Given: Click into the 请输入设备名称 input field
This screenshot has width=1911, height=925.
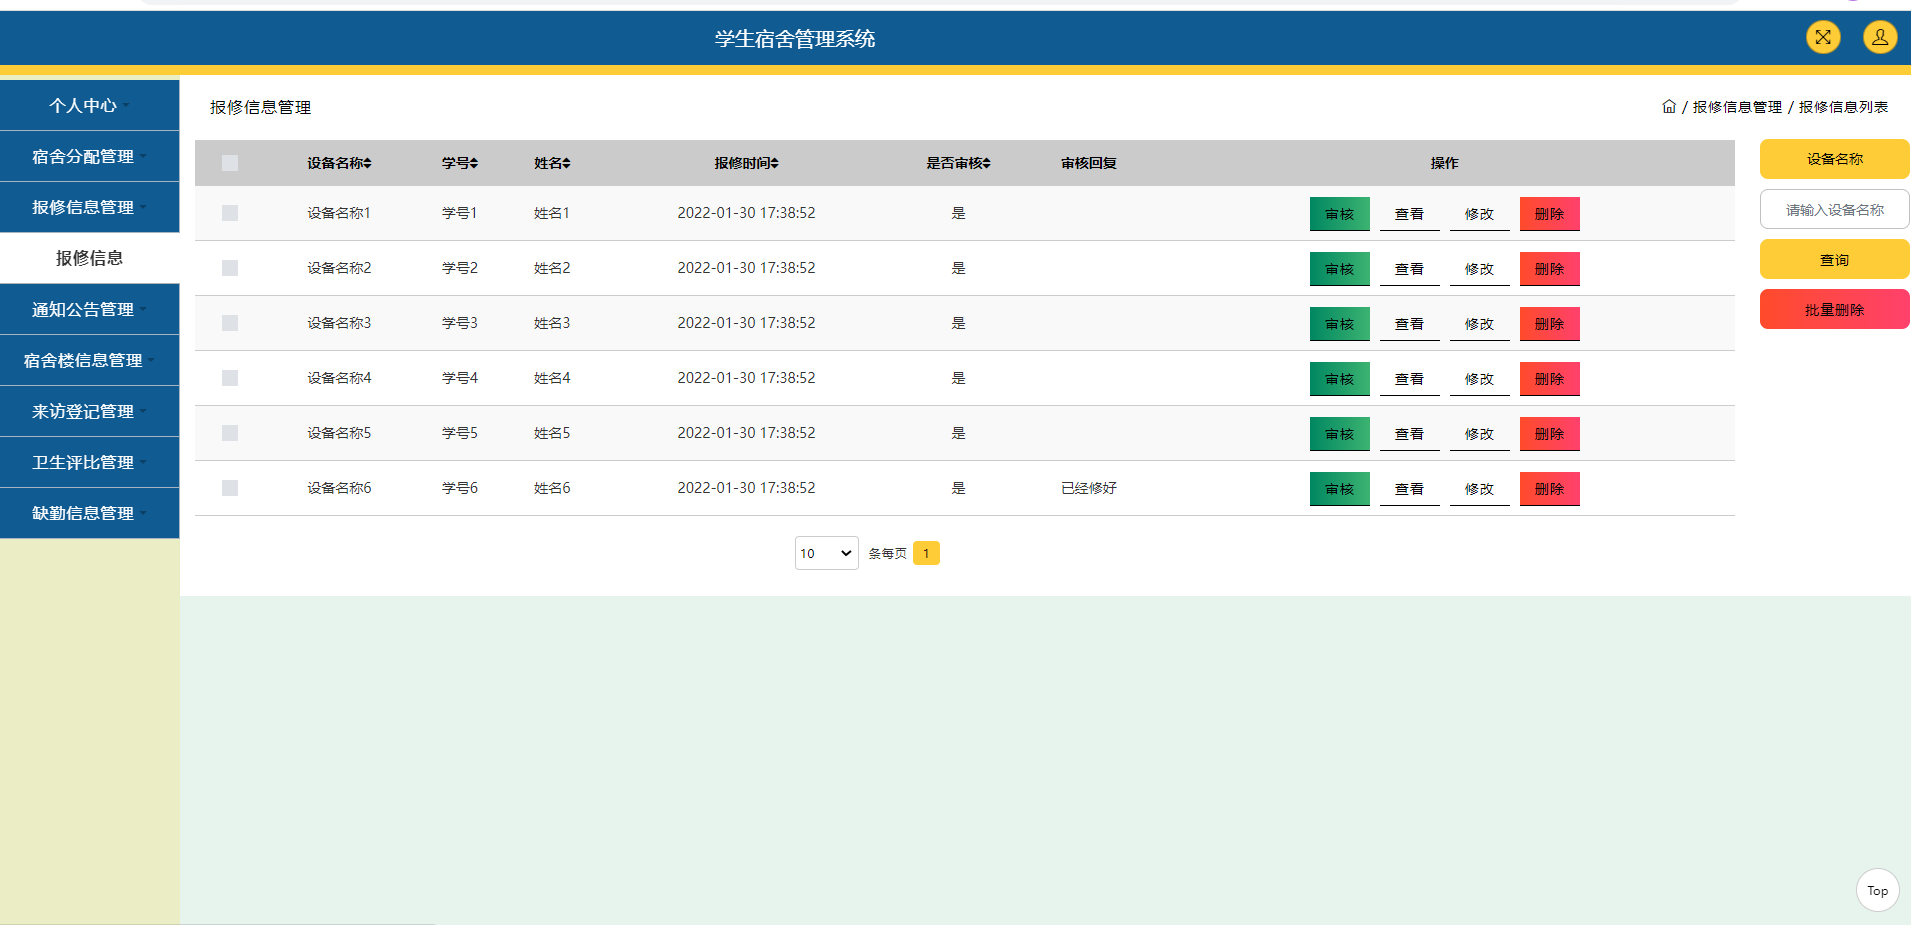Looking at the screenshot, I should point(1834,209).
